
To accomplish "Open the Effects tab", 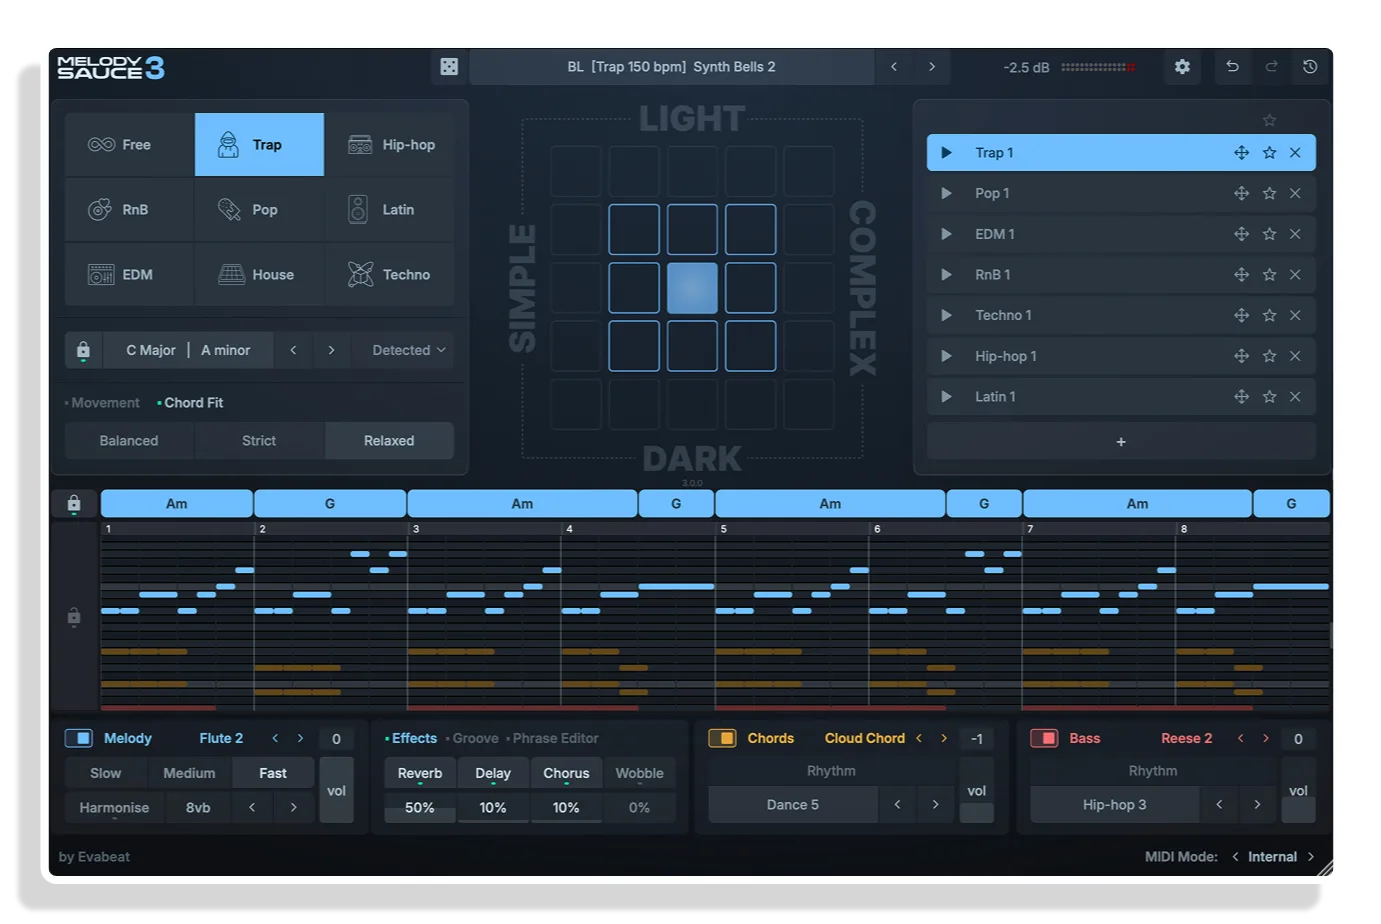I will 411,738.
